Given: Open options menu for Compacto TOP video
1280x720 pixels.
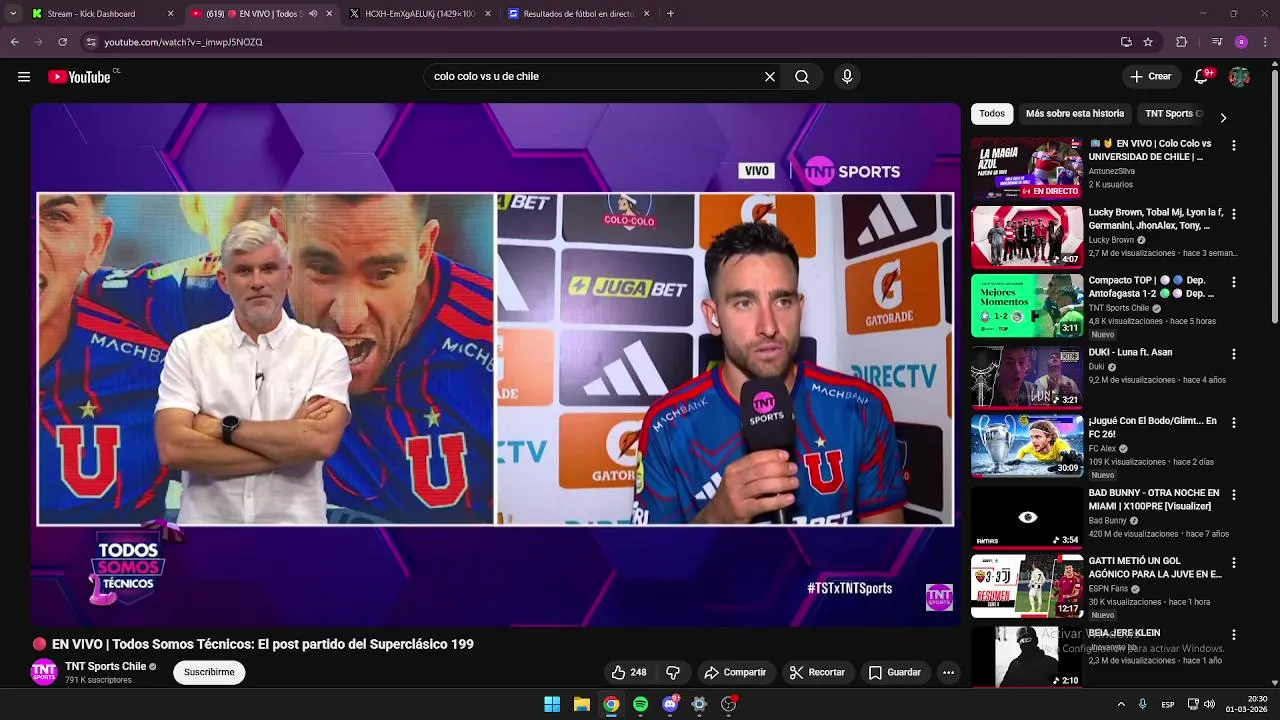Looking at the screenshot, I should pyautogui.click(x=1233, y=282).
